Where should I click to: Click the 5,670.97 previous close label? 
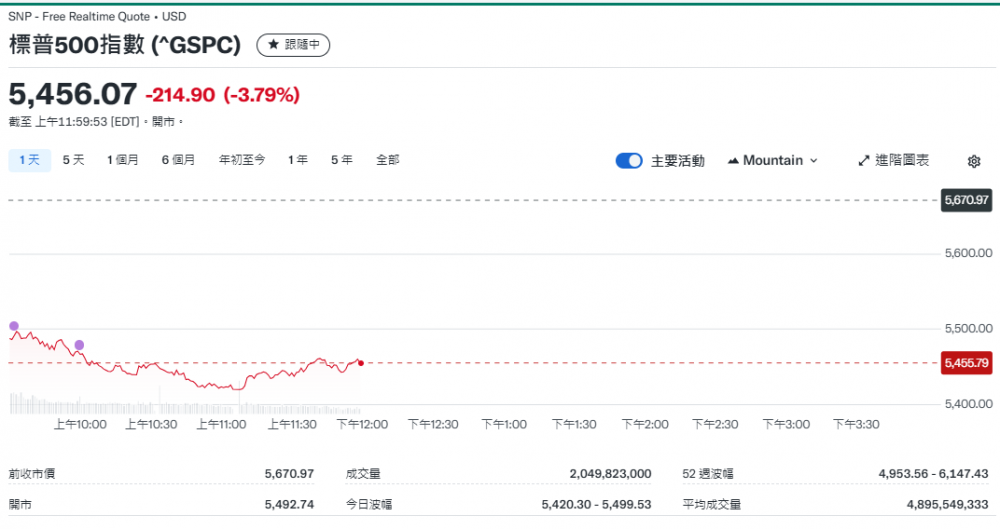point(966,200)
